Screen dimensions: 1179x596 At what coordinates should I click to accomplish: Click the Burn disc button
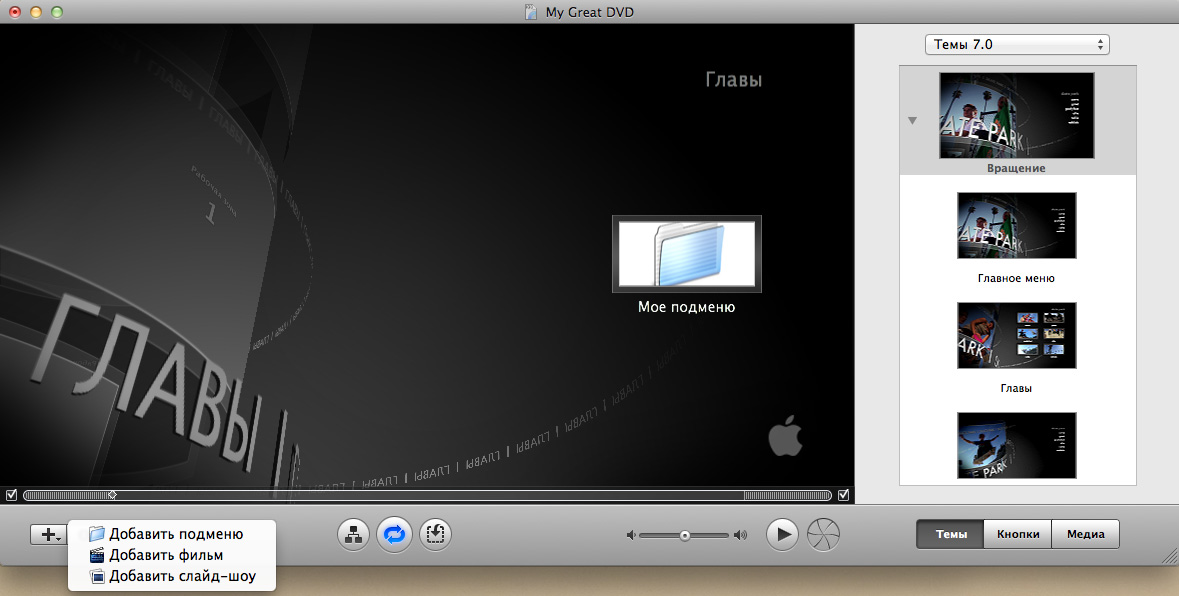tap(824, 534)
